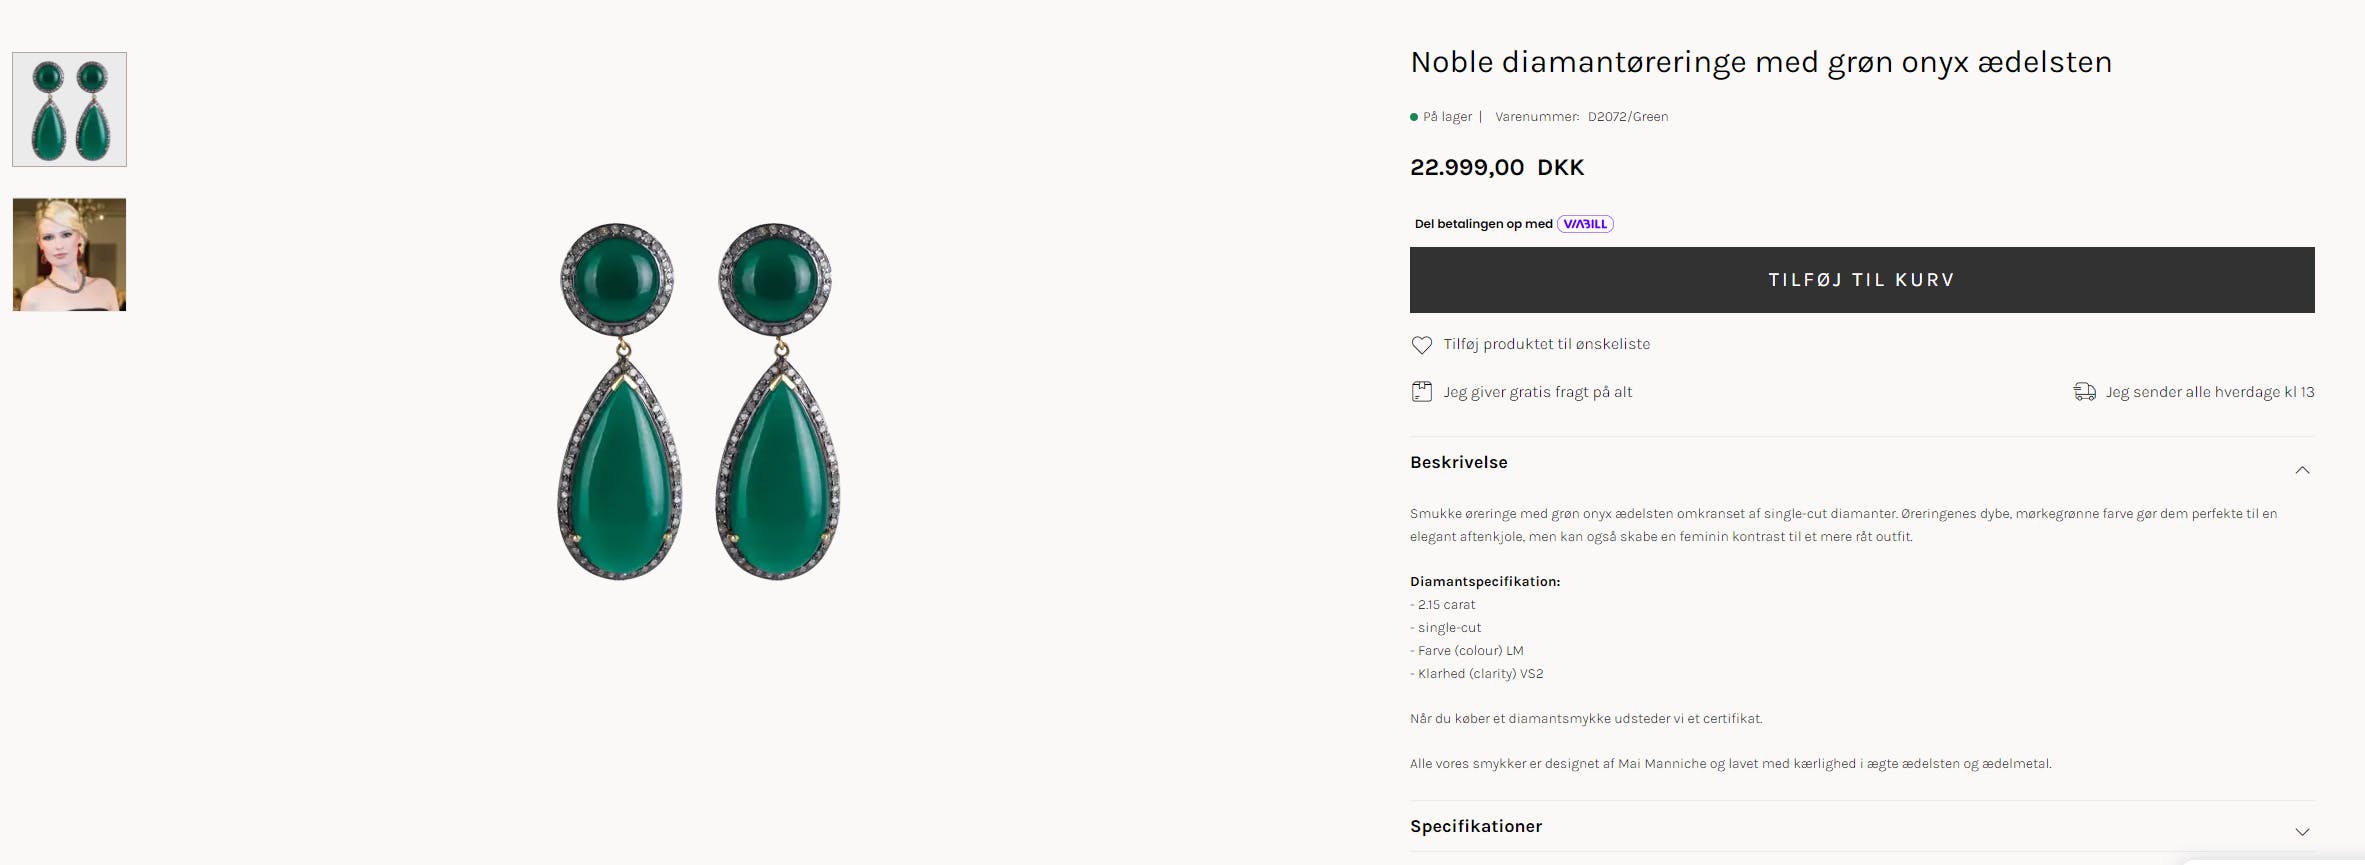
Task: Click 'Del betalingen op med' text
Action: (x=1483, y=224)
